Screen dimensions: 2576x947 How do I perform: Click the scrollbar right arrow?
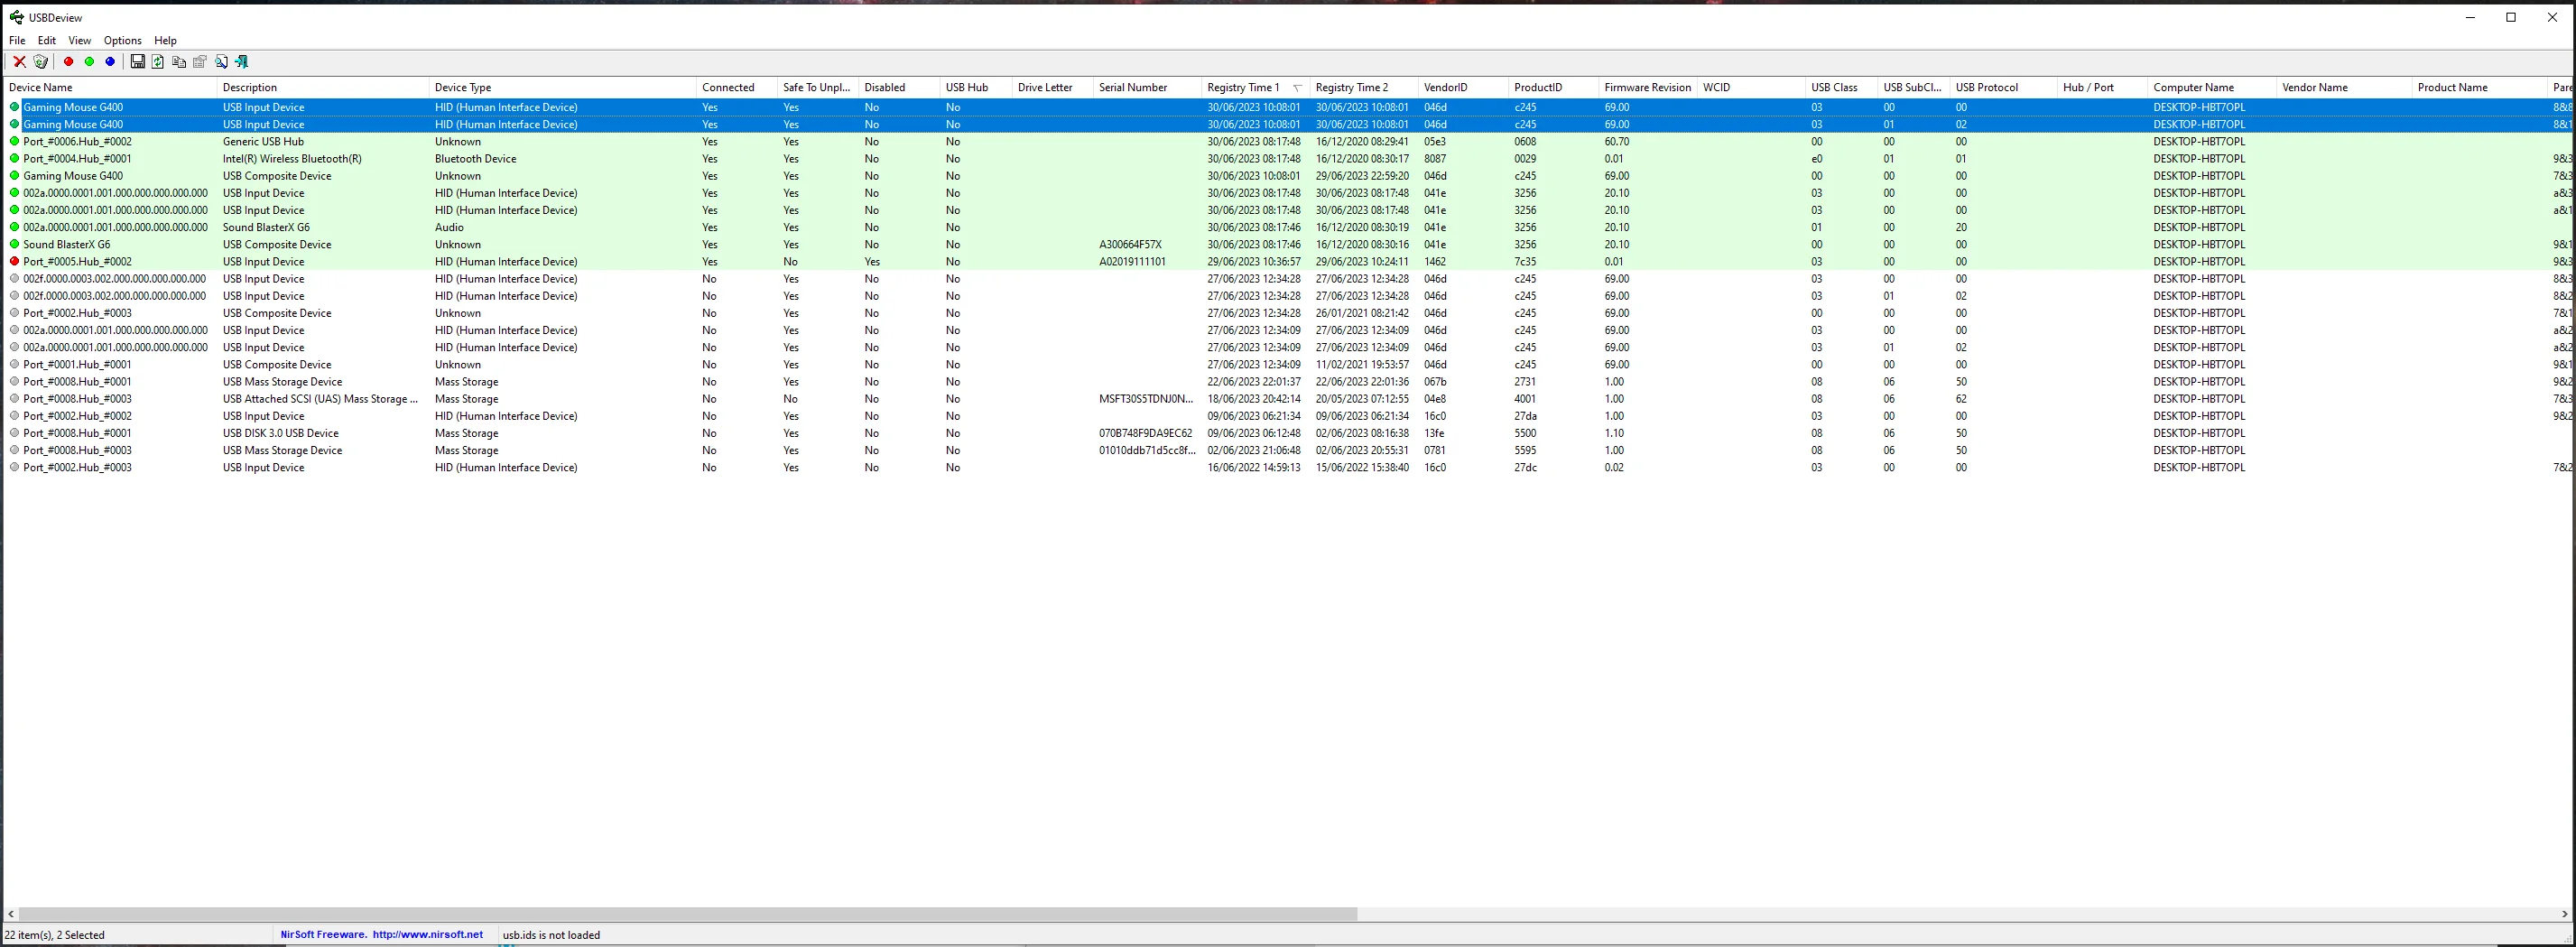point(2565,914)
